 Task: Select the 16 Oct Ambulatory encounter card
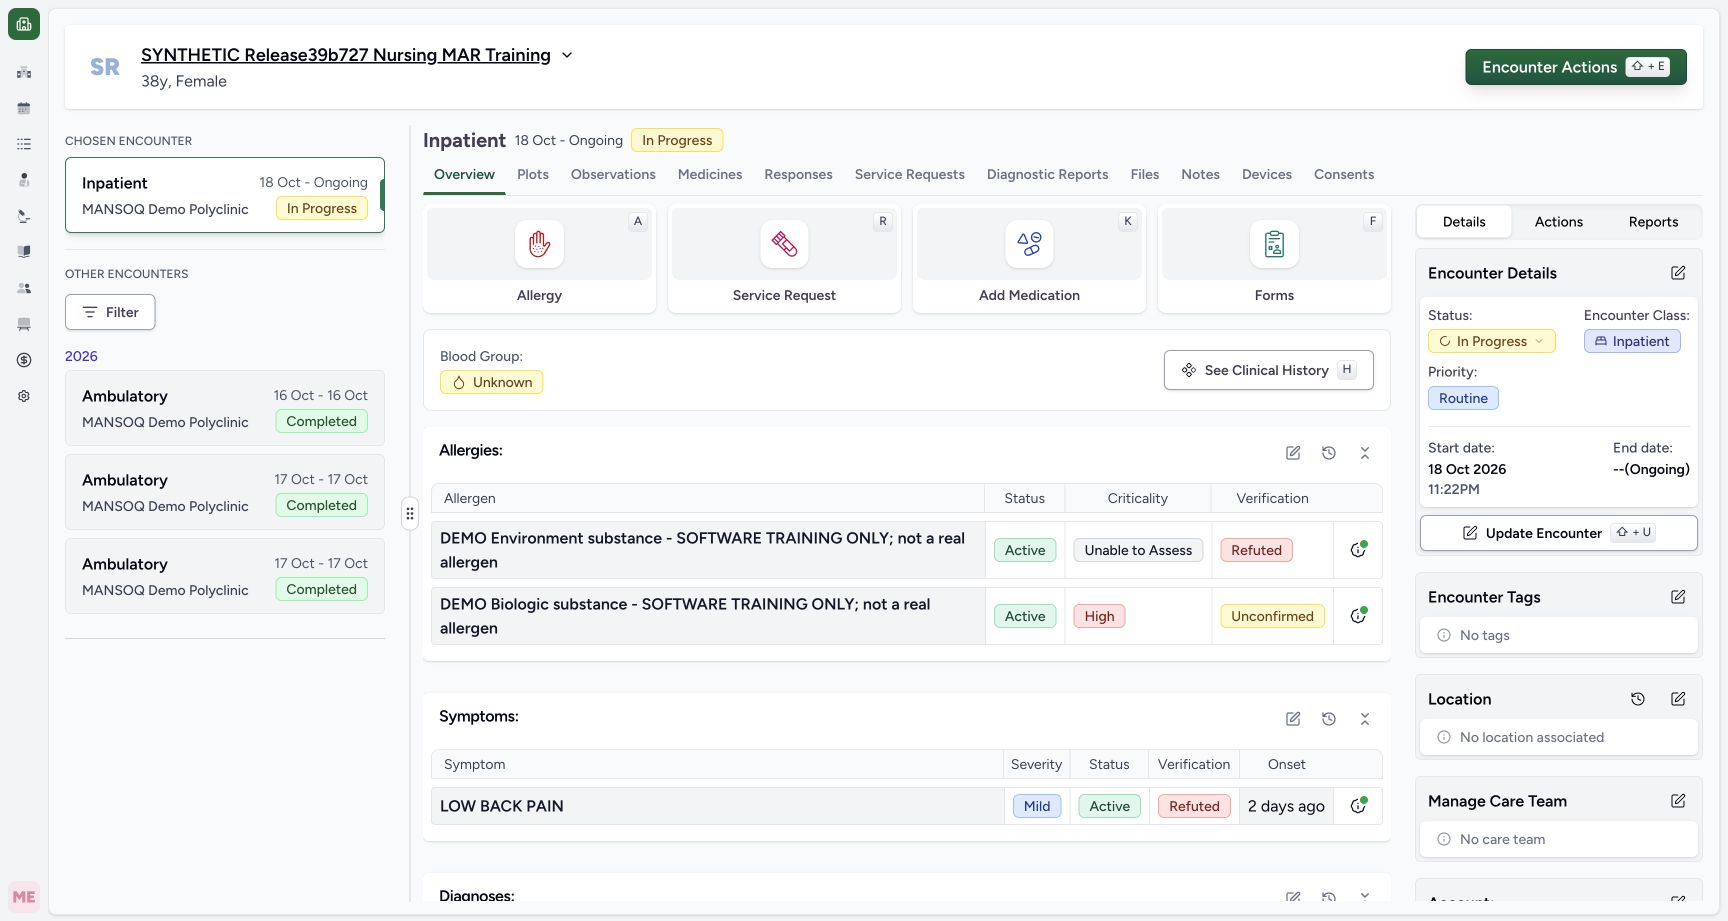click(225, 408)
